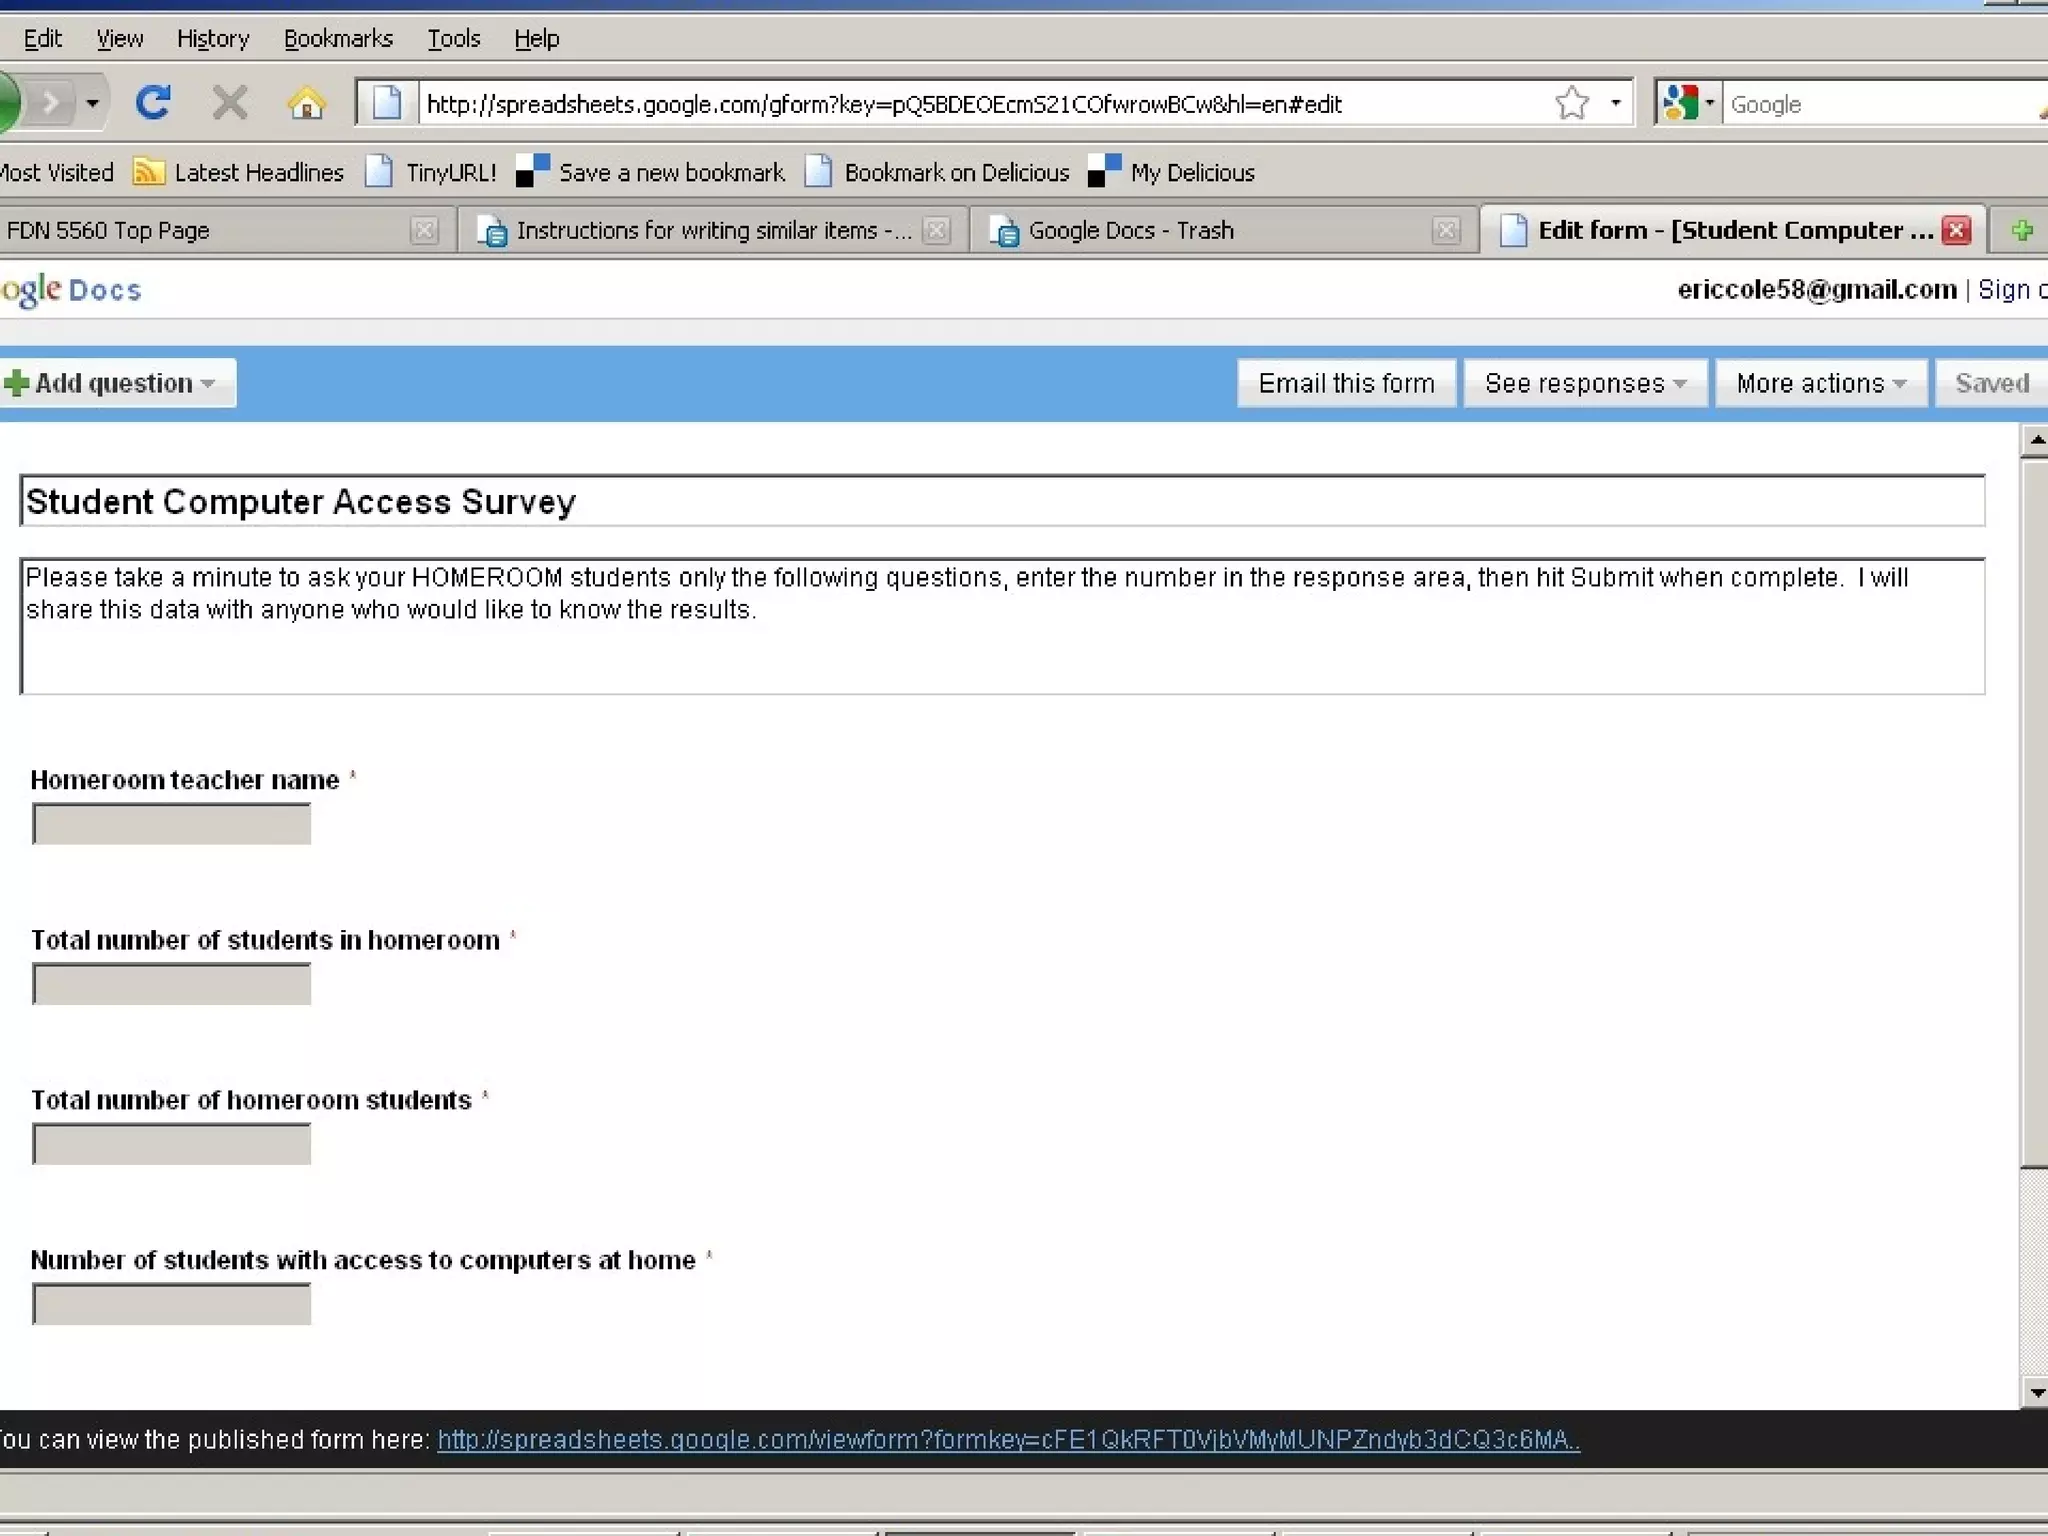Screen dimensions: 2048x1536
Task: Close the Google Docs - Trash tab
Action: [1446, 231]
